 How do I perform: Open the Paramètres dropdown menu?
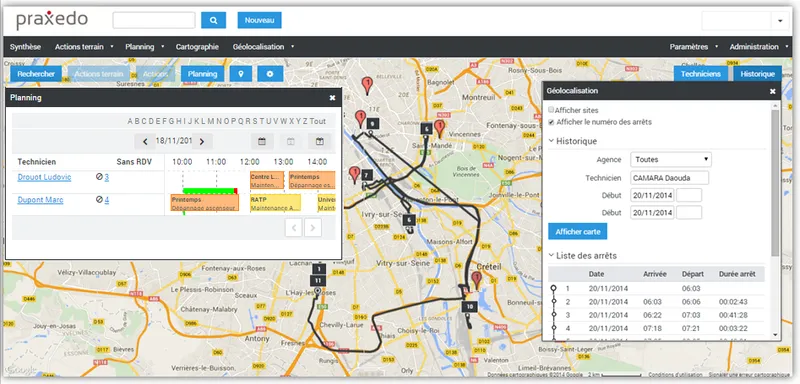pos(693,46)
